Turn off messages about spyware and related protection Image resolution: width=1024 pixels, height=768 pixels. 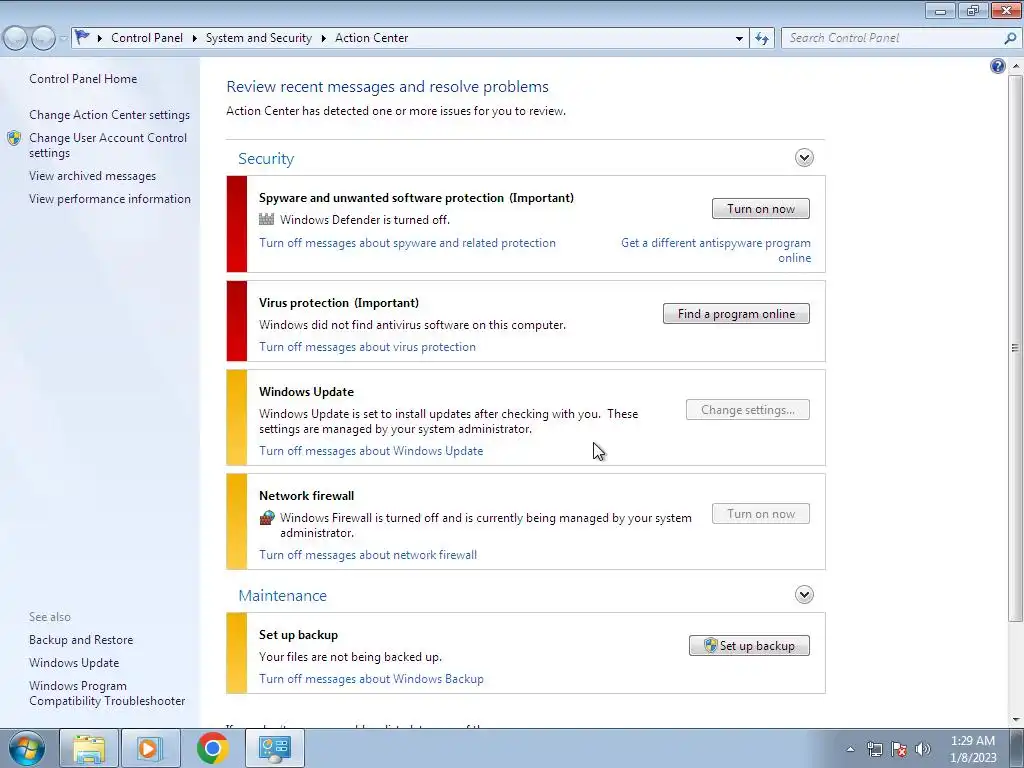[x=408, y=242]
